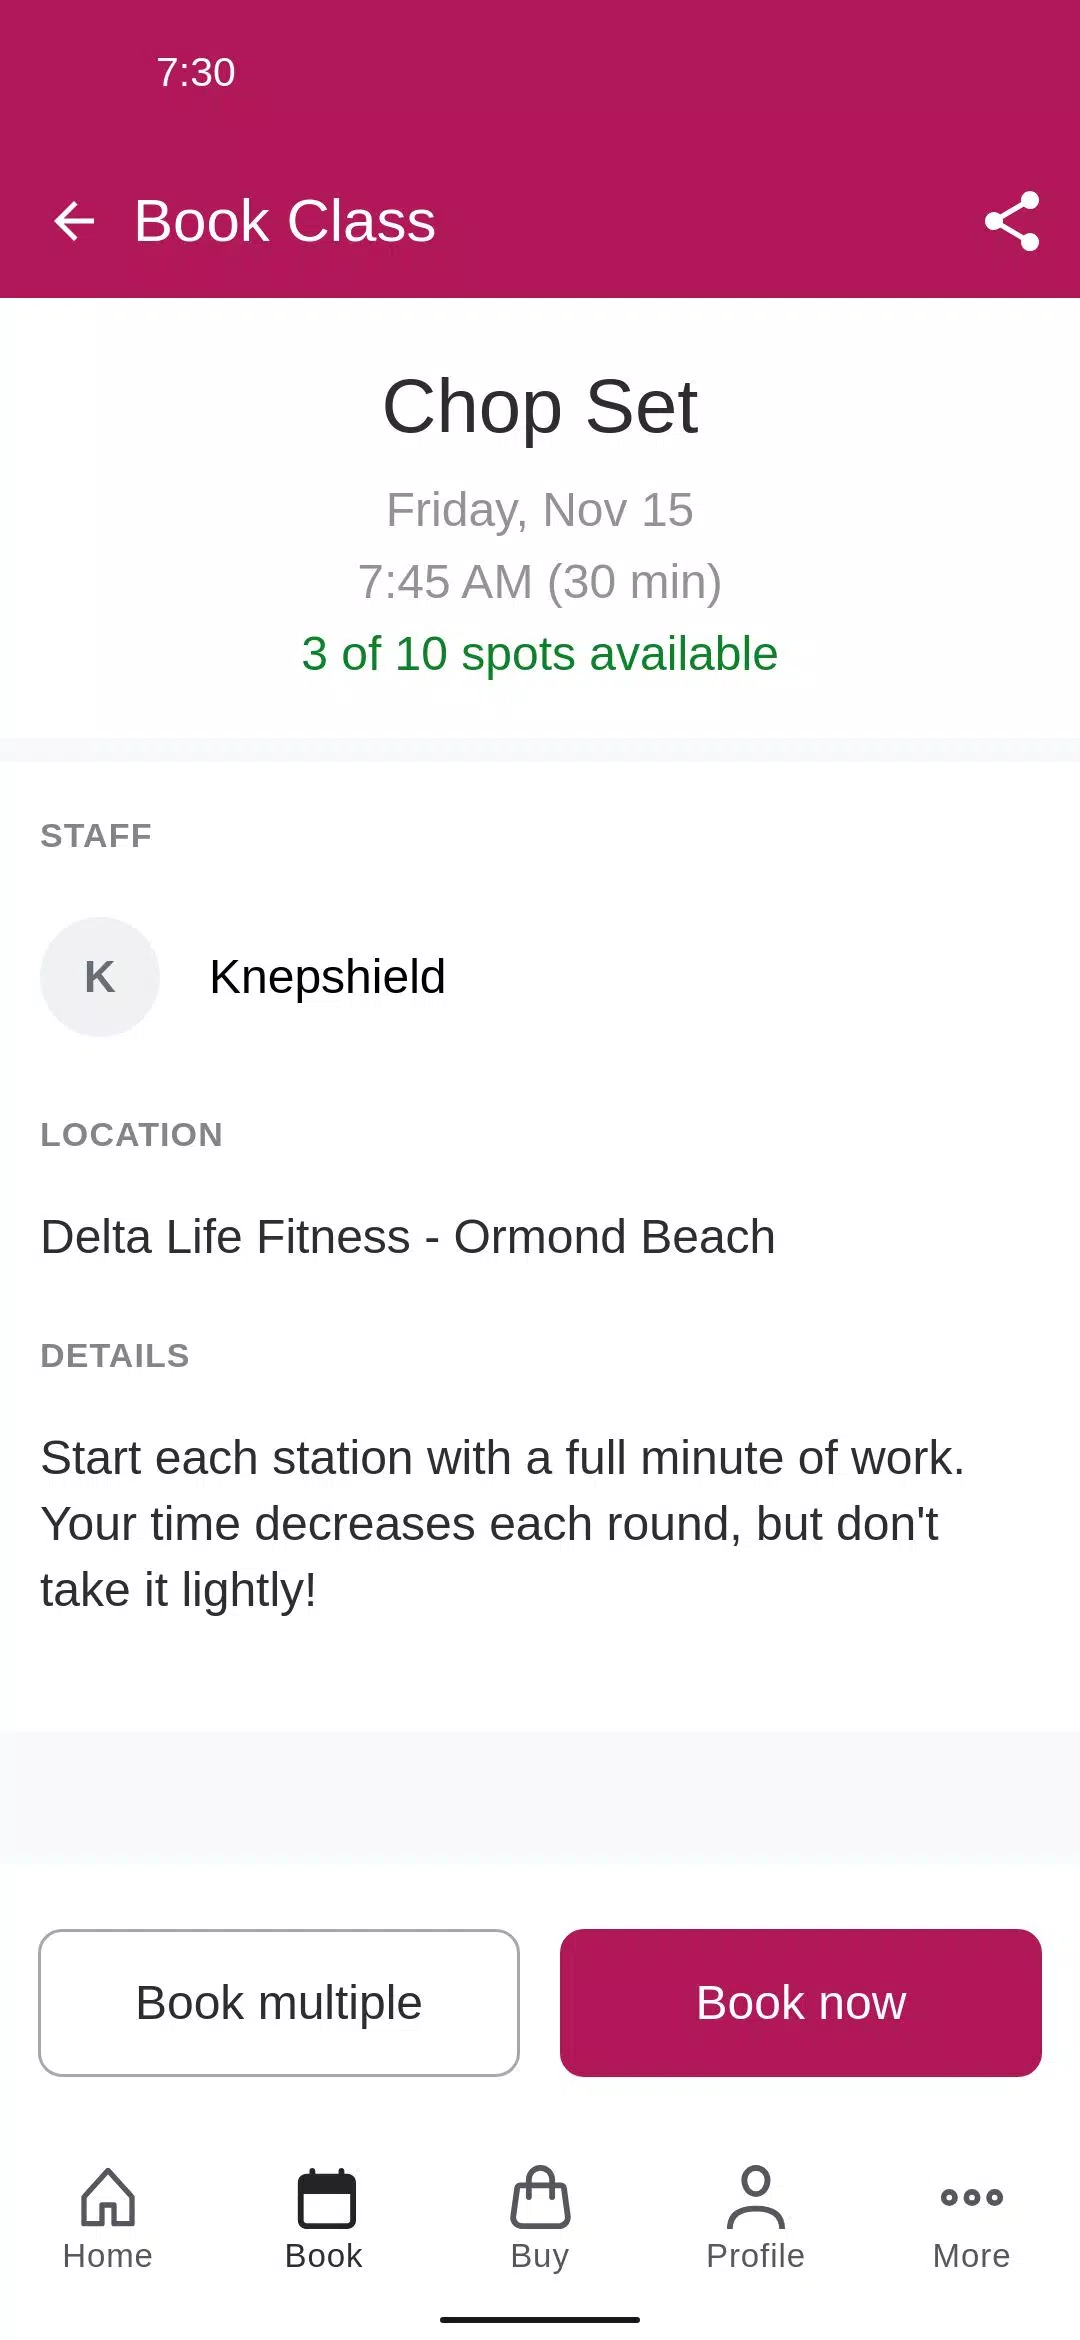Tap the Chop Set class title

coord(540,407)
